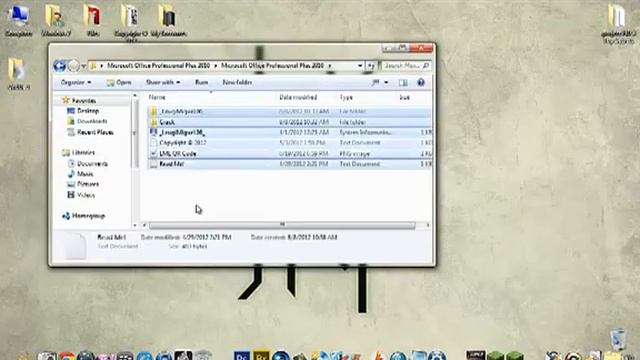The image size is (640, 360).
Task: Launch Photoshop from the taskbar dock
Action: 242,356
